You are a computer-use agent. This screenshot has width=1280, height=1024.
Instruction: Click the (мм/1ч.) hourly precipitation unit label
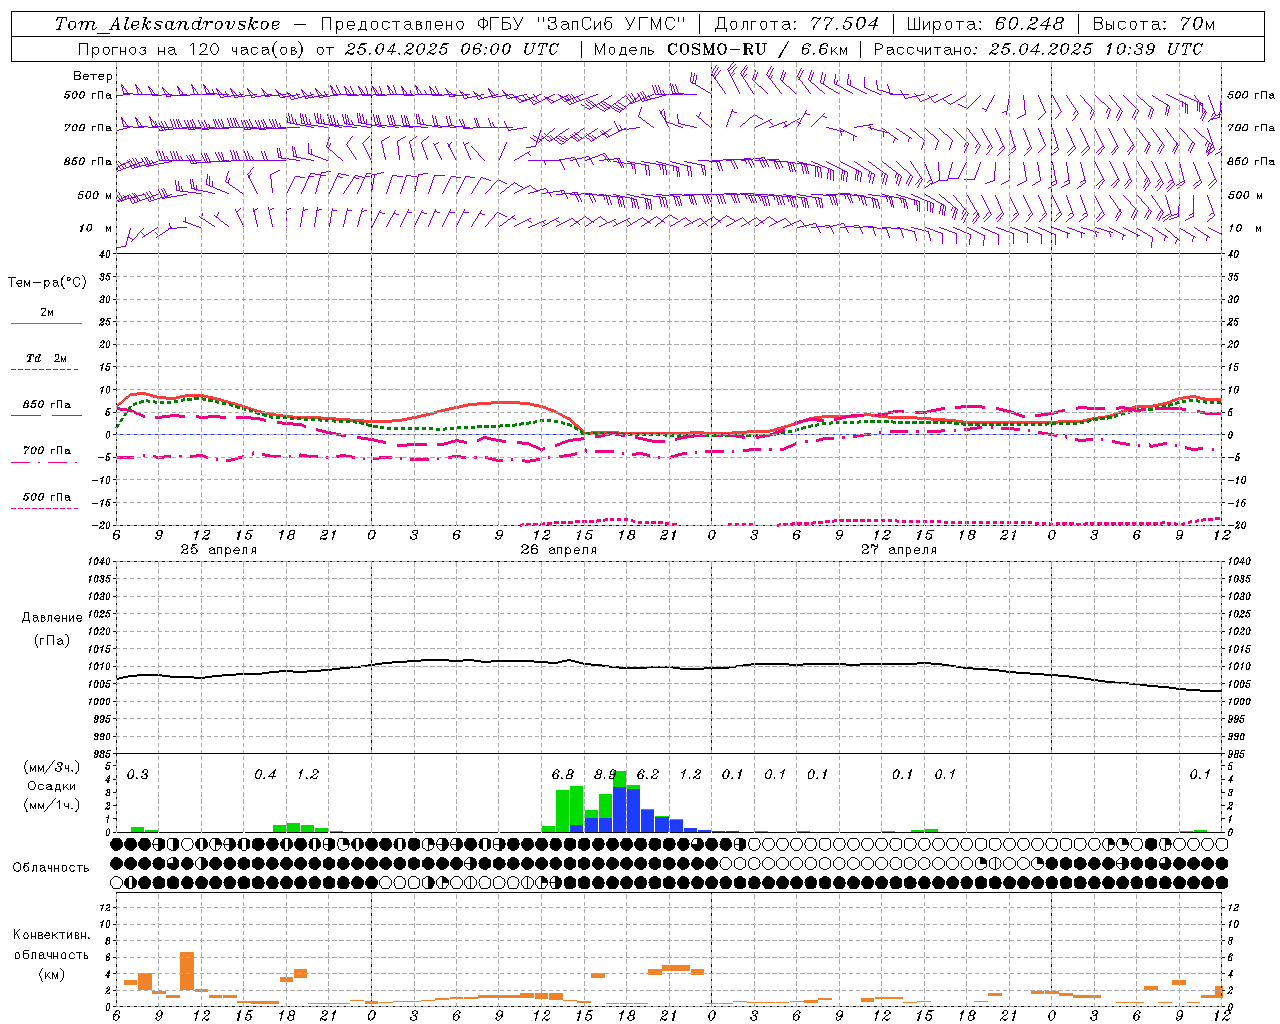tap(51, 805)
